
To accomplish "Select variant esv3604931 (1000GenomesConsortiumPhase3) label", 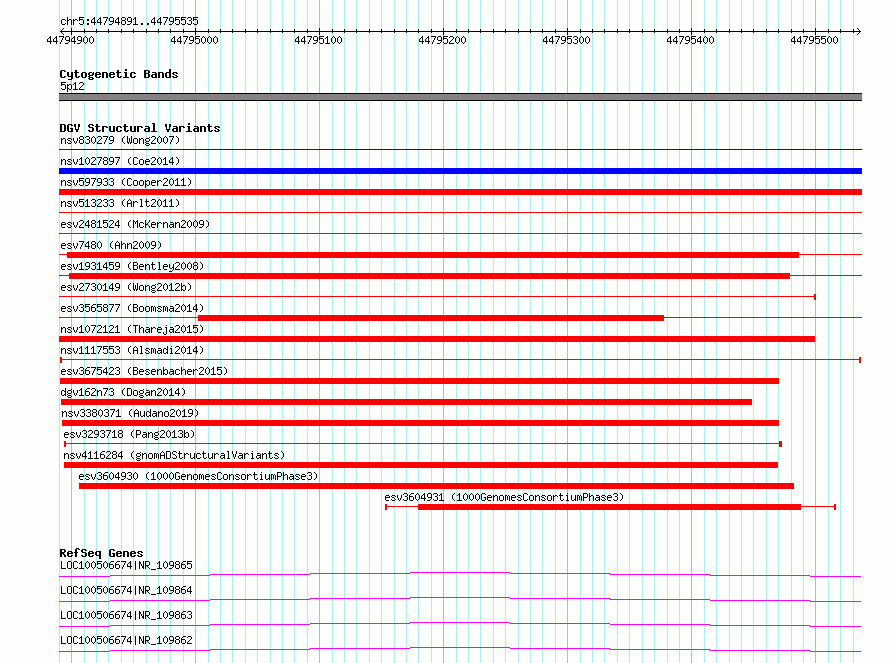I will pos(504,497).
